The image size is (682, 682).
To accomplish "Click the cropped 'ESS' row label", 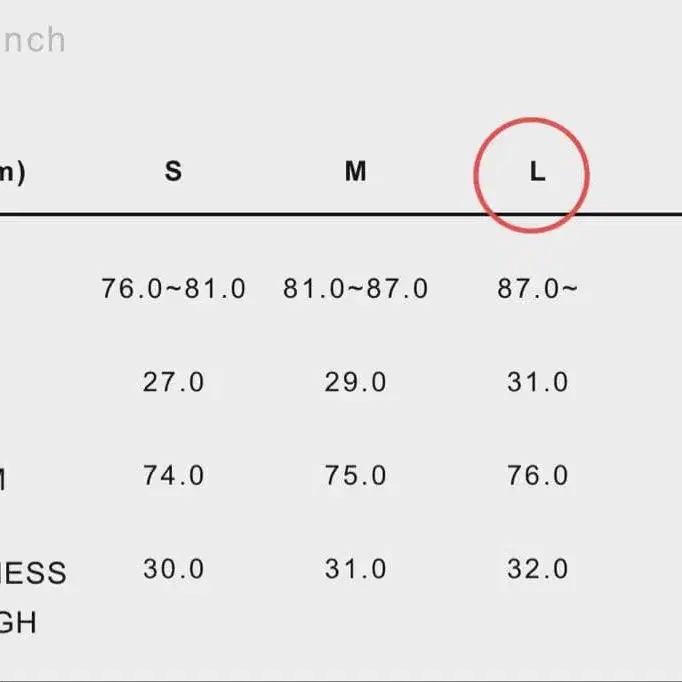I will (x=33, y=574).
